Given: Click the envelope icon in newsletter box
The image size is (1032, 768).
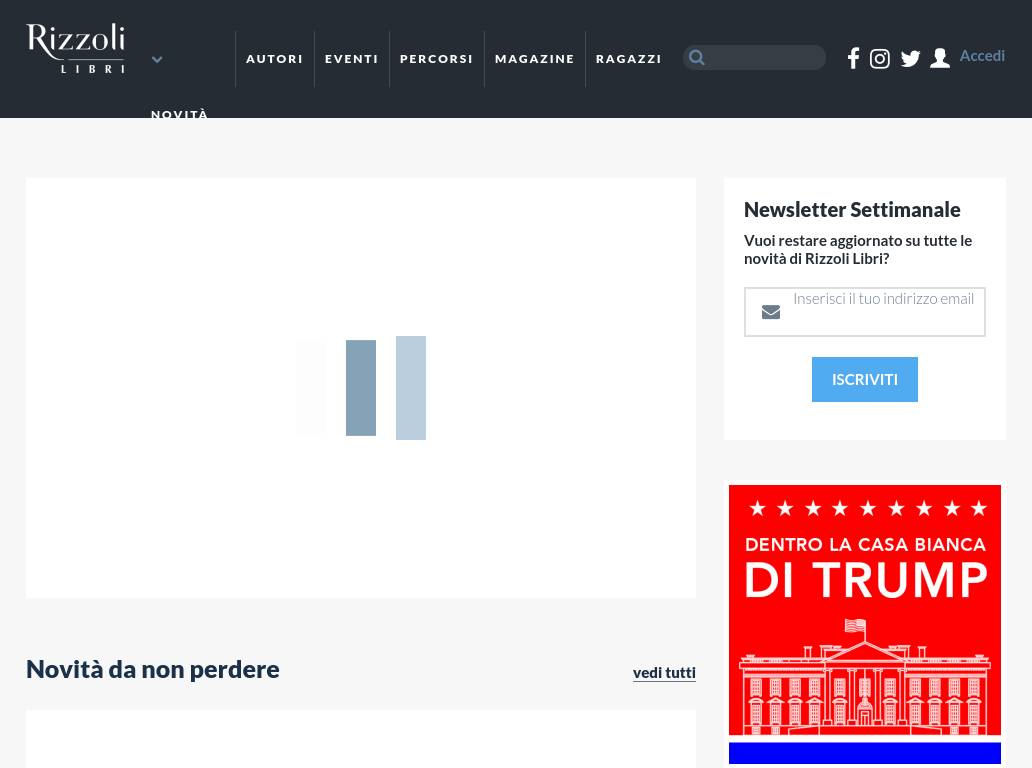Looking at the screenshot, I should [x=771, y=312].
